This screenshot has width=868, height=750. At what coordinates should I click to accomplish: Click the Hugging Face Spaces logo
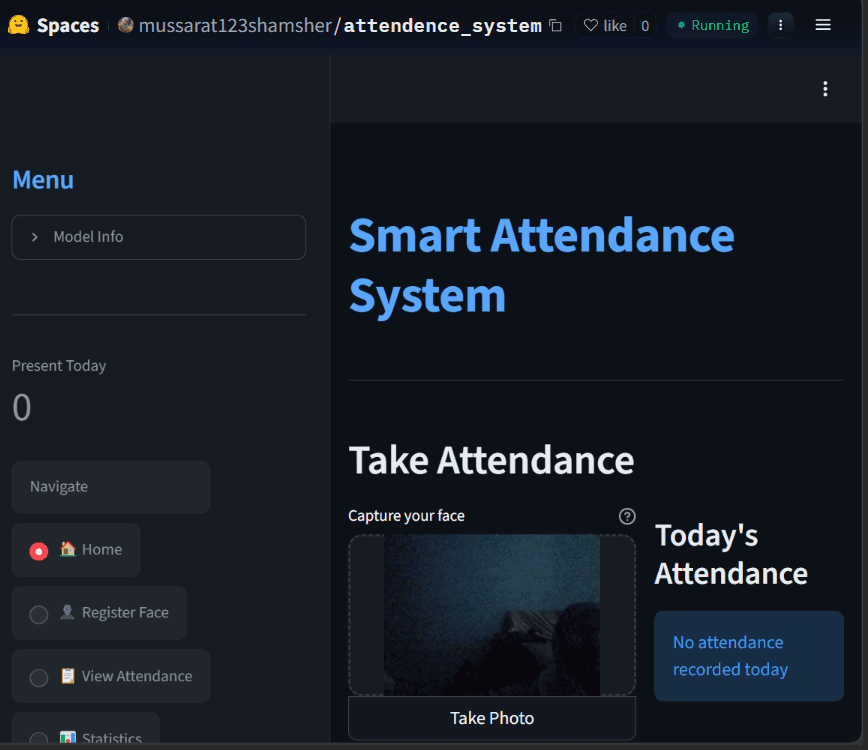coord(19,25)
